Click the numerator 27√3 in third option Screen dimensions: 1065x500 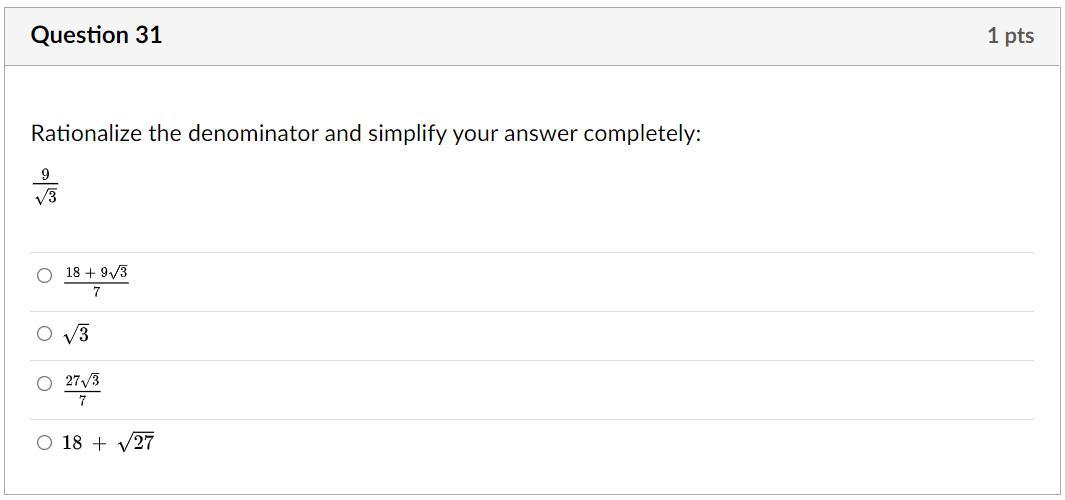point(82,380)
